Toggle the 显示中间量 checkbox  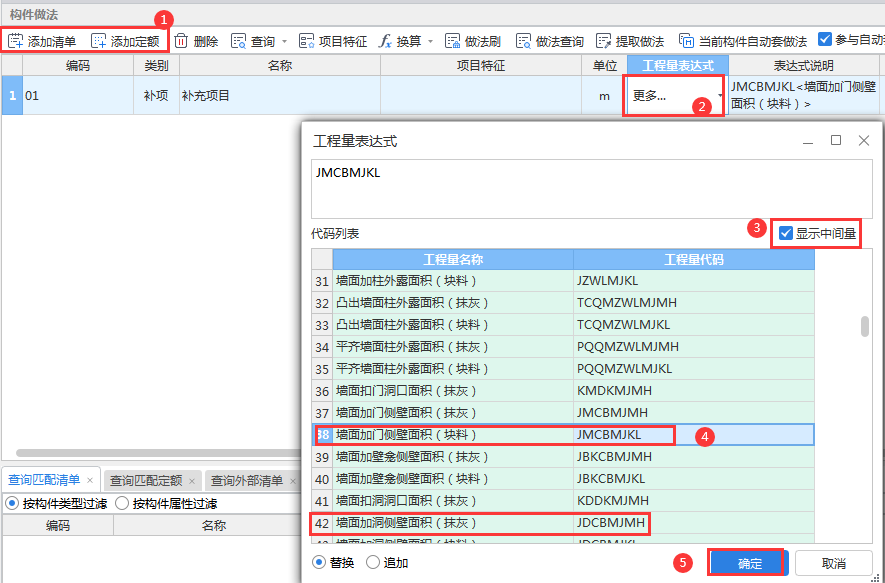786,233
